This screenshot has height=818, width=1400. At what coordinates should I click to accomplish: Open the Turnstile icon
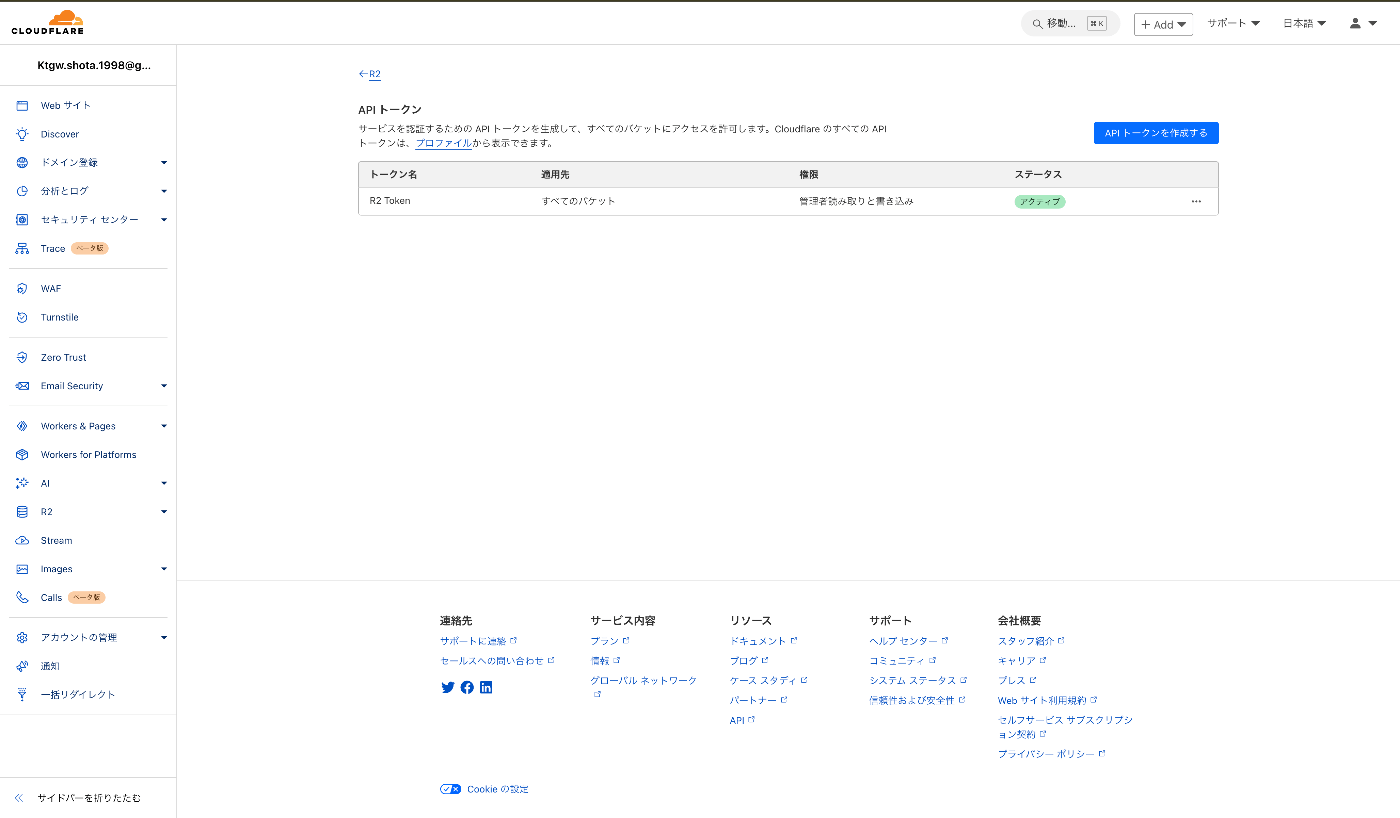pyautogui.click(x=22, y=317)
